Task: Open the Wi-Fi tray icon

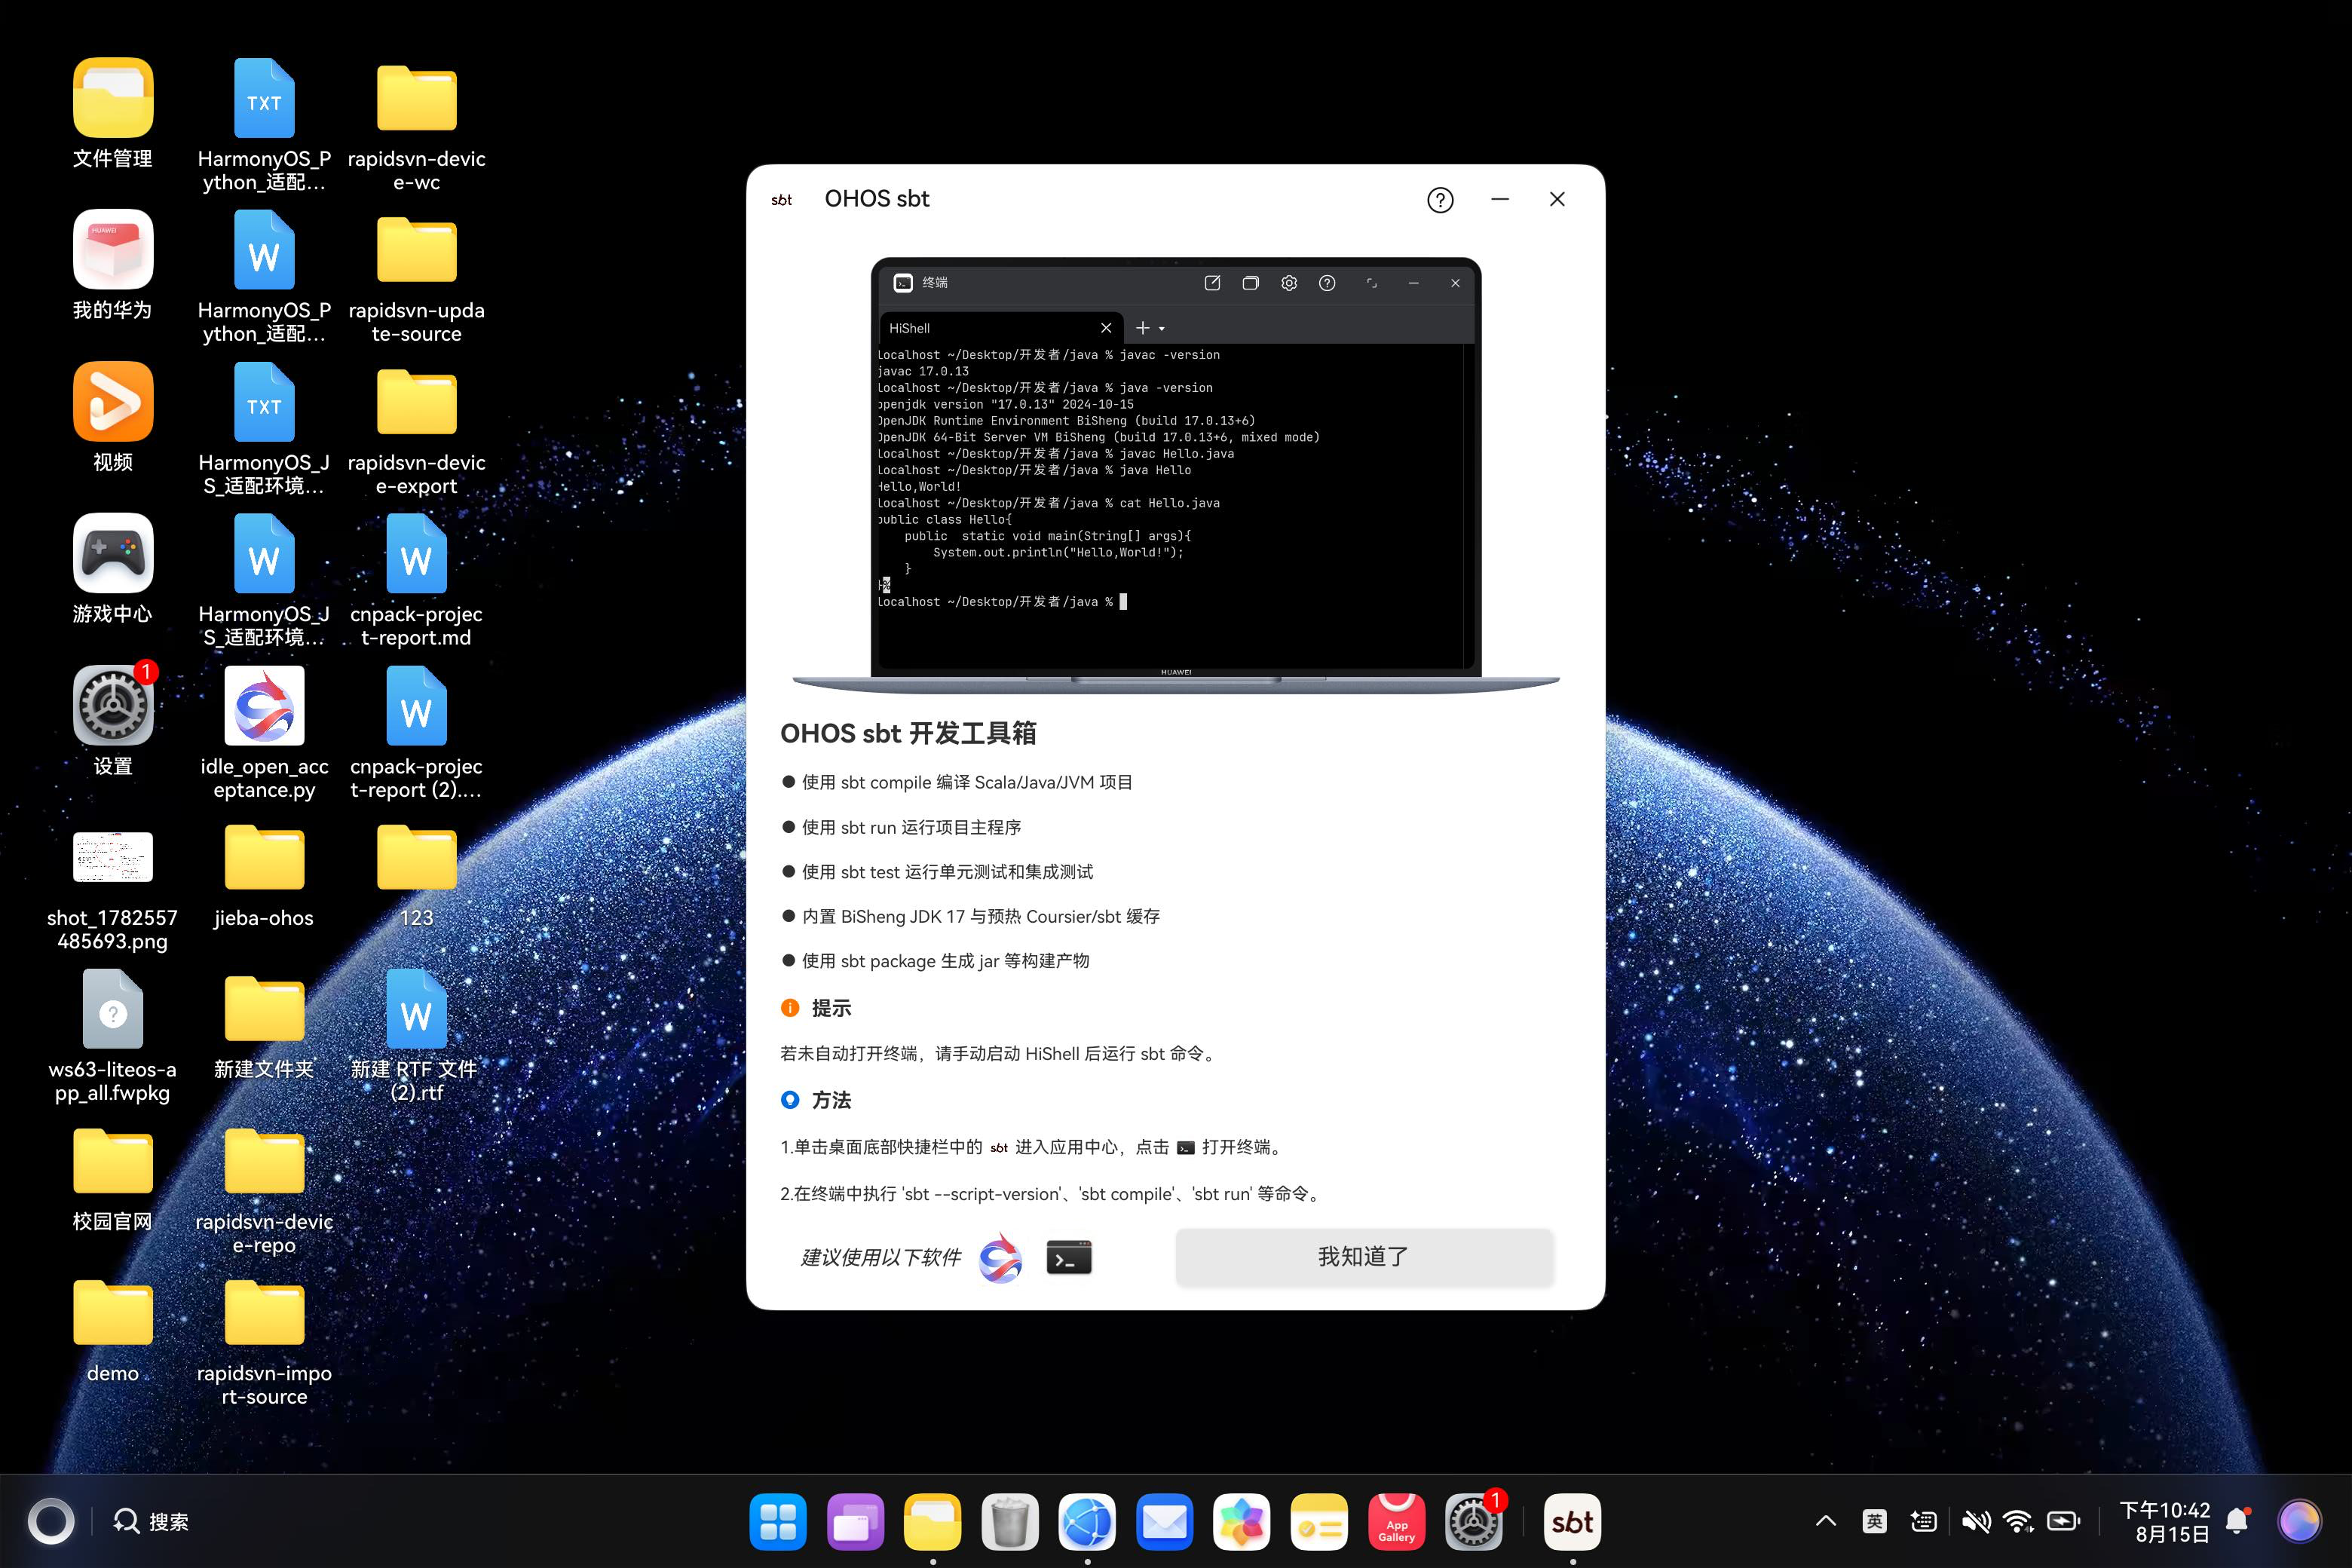Action: 2019,1522
